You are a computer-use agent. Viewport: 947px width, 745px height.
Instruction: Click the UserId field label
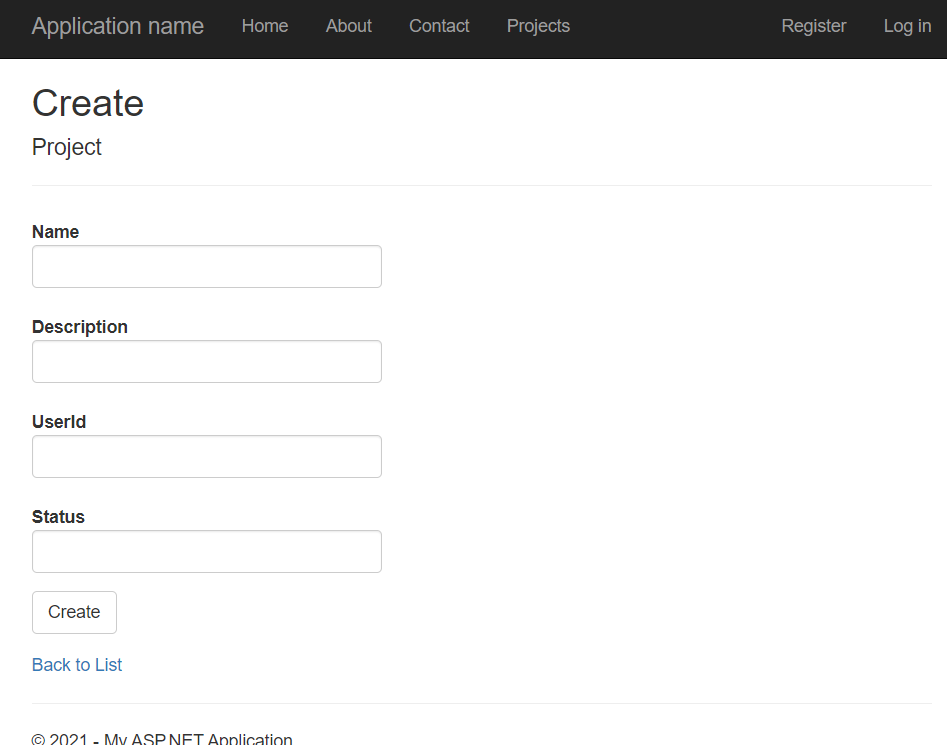click(59, 422)
